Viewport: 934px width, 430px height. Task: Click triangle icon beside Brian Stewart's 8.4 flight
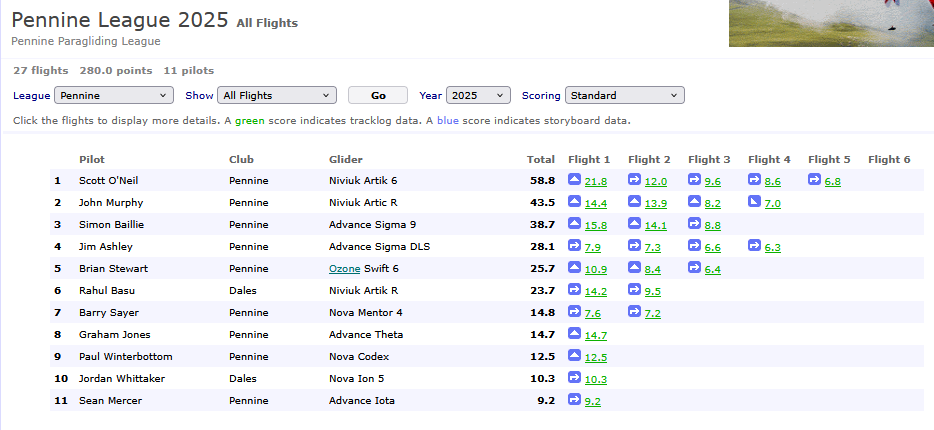tap(635, 268)
